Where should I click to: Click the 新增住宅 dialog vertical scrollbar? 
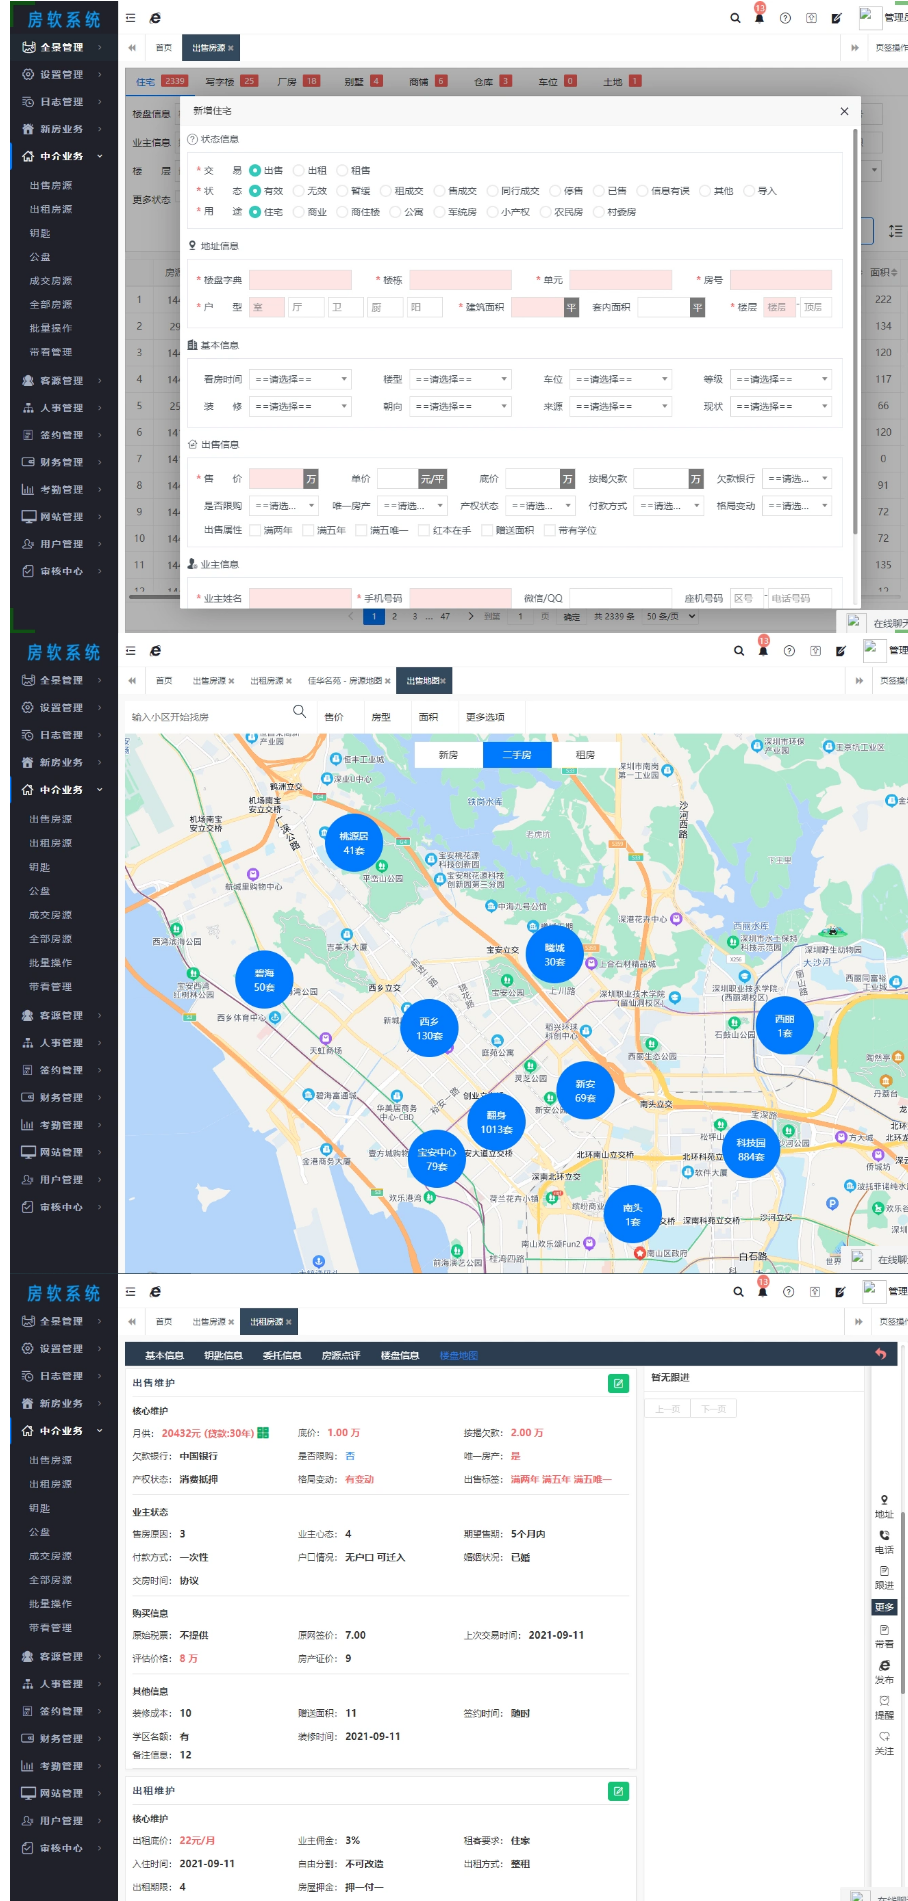pyautogui.click(x=855, y=330)
